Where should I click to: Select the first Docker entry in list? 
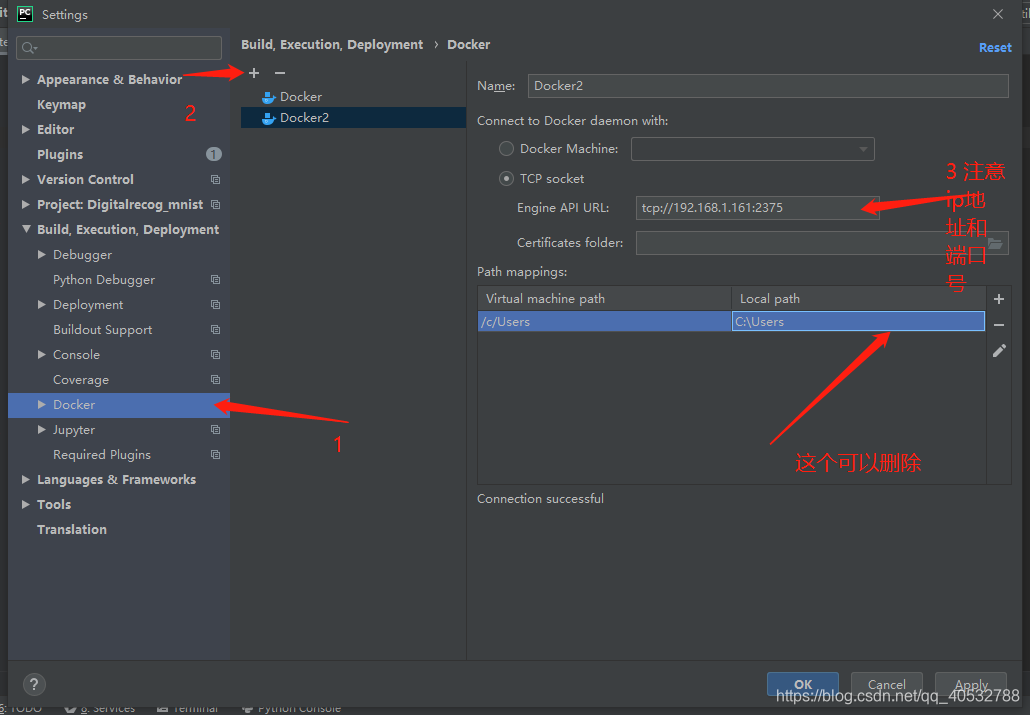(x=353, y=97)
